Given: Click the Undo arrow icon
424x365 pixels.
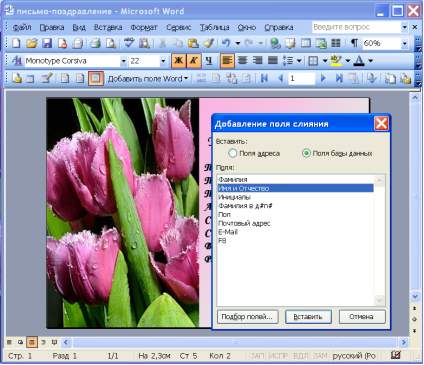Looking at the screenshot, I should click(x=226, y=43).
